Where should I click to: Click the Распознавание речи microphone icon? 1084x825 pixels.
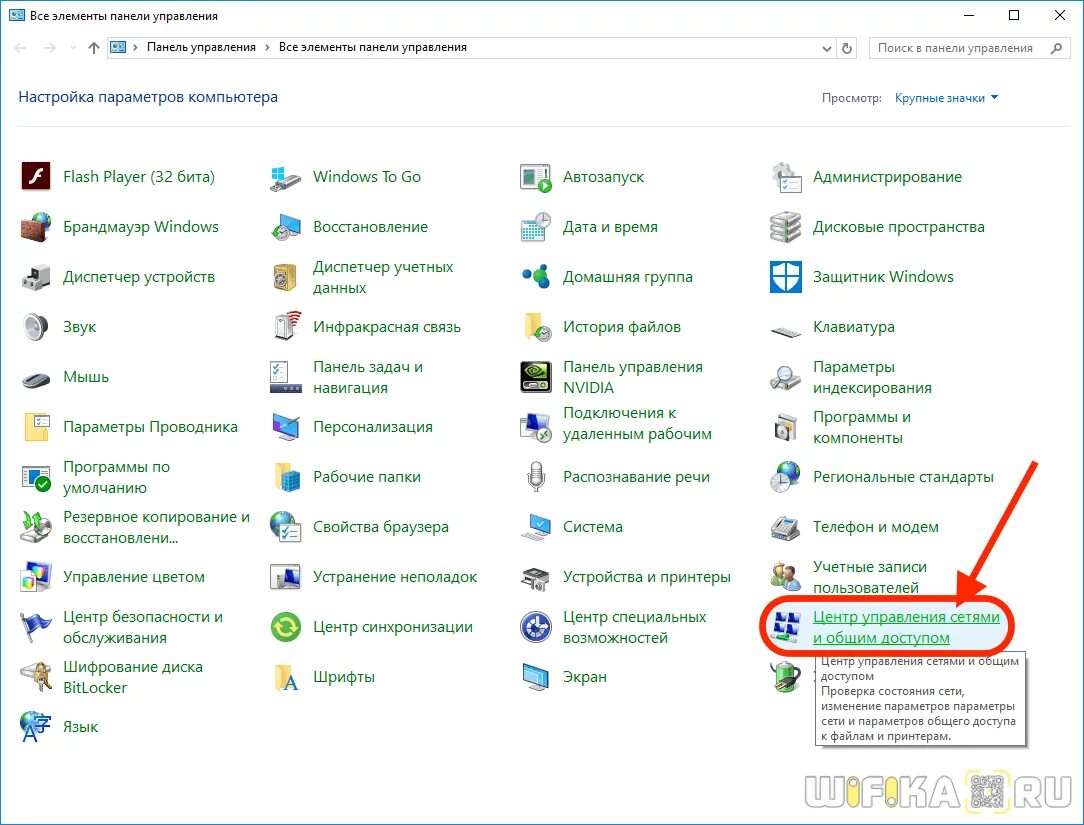536,477
